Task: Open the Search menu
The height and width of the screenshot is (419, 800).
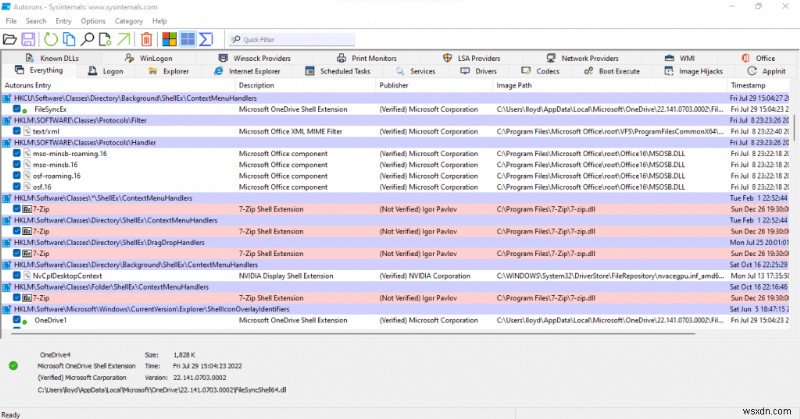Action: pyautogui.click(x=36, y=21)
